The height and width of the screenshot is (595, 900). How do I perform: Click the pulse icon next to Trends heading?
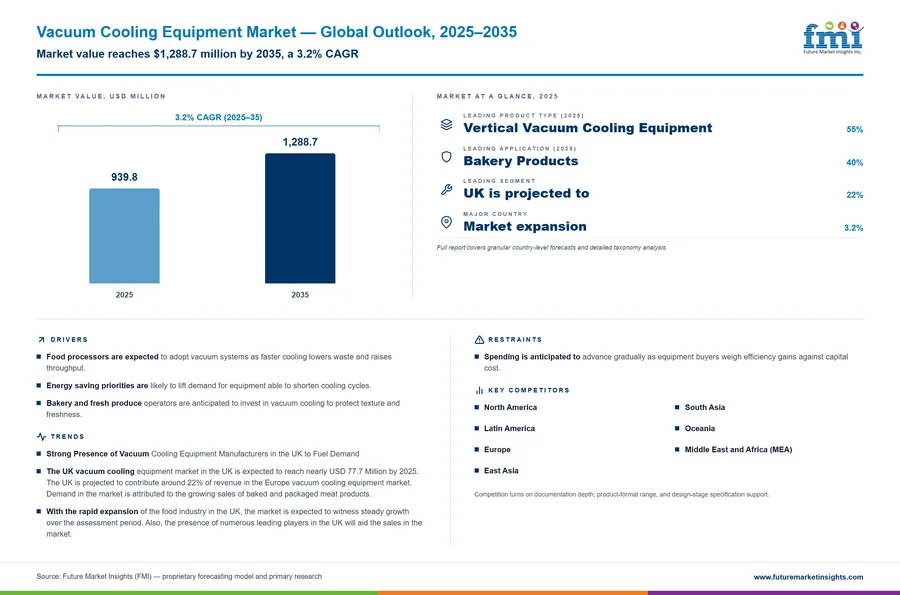[x=41, y=437]
